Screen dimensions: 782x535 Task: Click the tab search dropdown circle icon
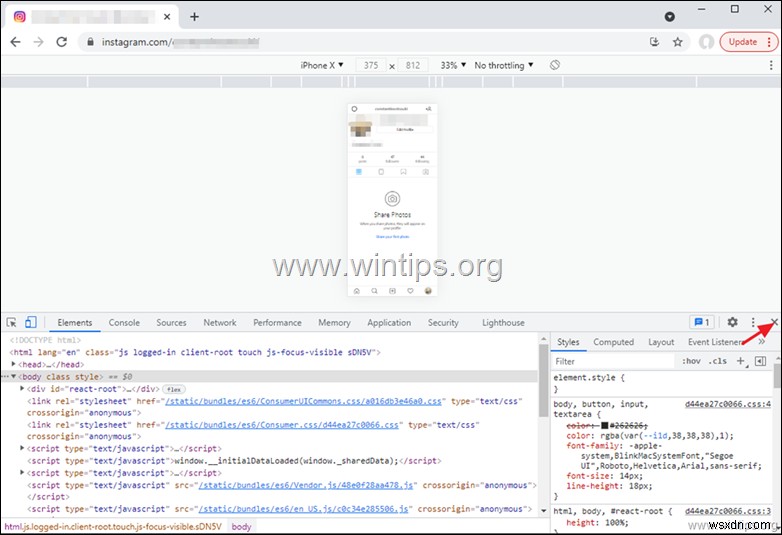669,16
